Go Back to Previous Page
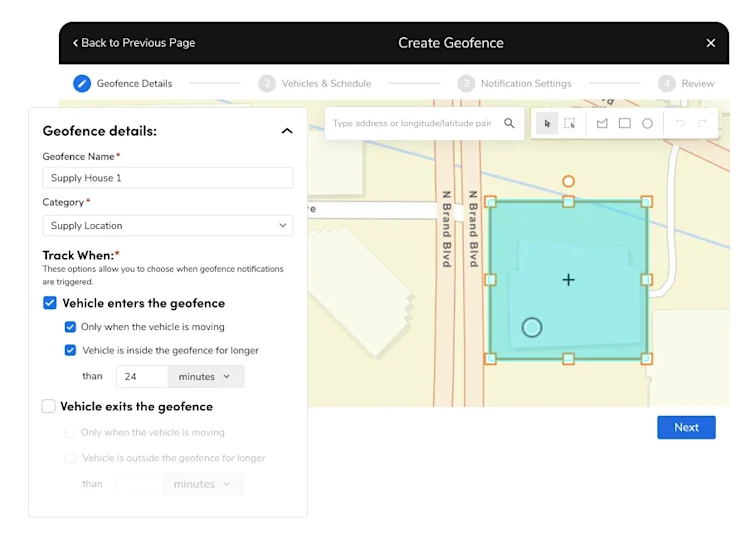This screenshot has height=540, width=750. [x=134, y=43]
